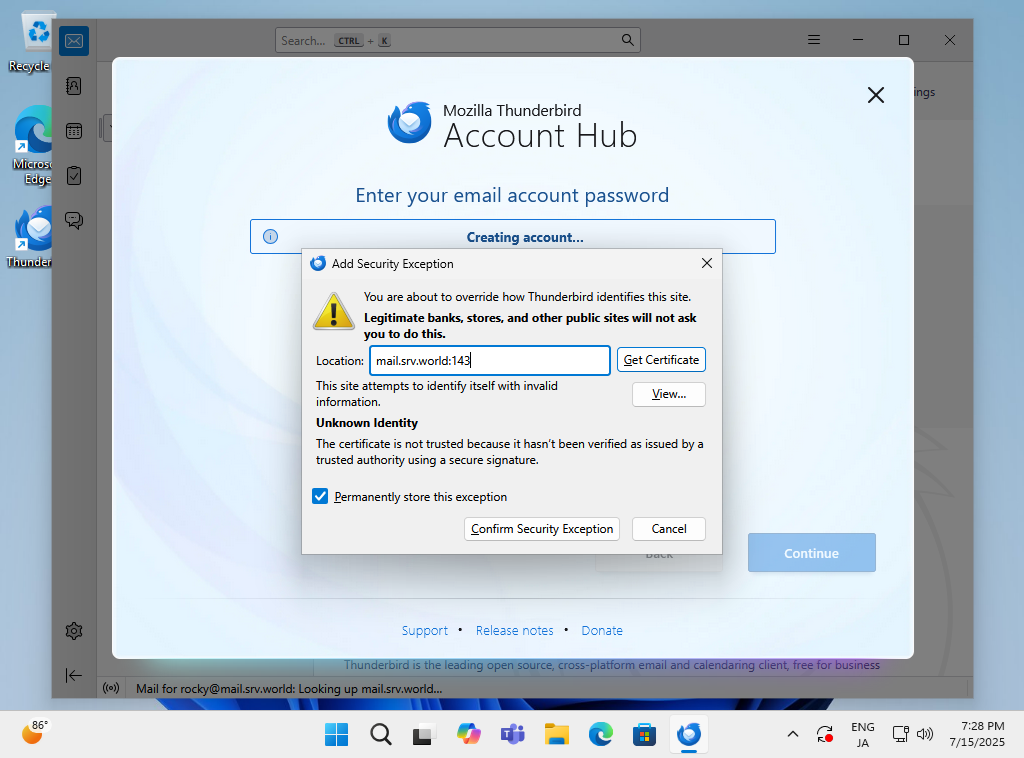Click the Thunderbird taskbar icon
Viewport: 1024px width, 758px height.
click(x=689, y=734)
